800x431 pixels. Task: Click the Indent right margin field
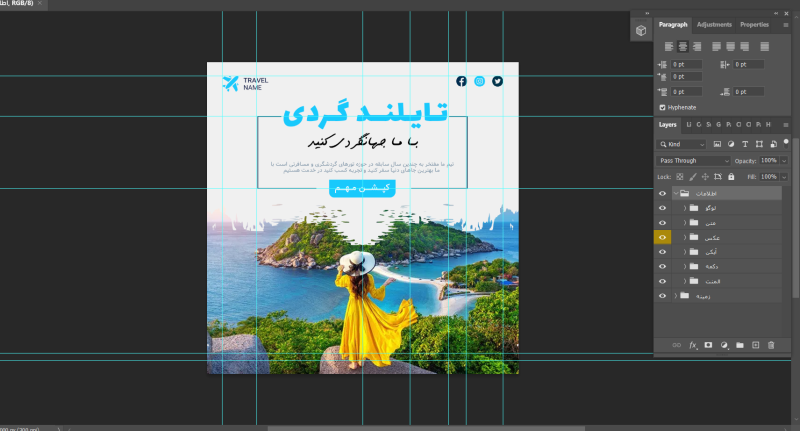point(748,64)
